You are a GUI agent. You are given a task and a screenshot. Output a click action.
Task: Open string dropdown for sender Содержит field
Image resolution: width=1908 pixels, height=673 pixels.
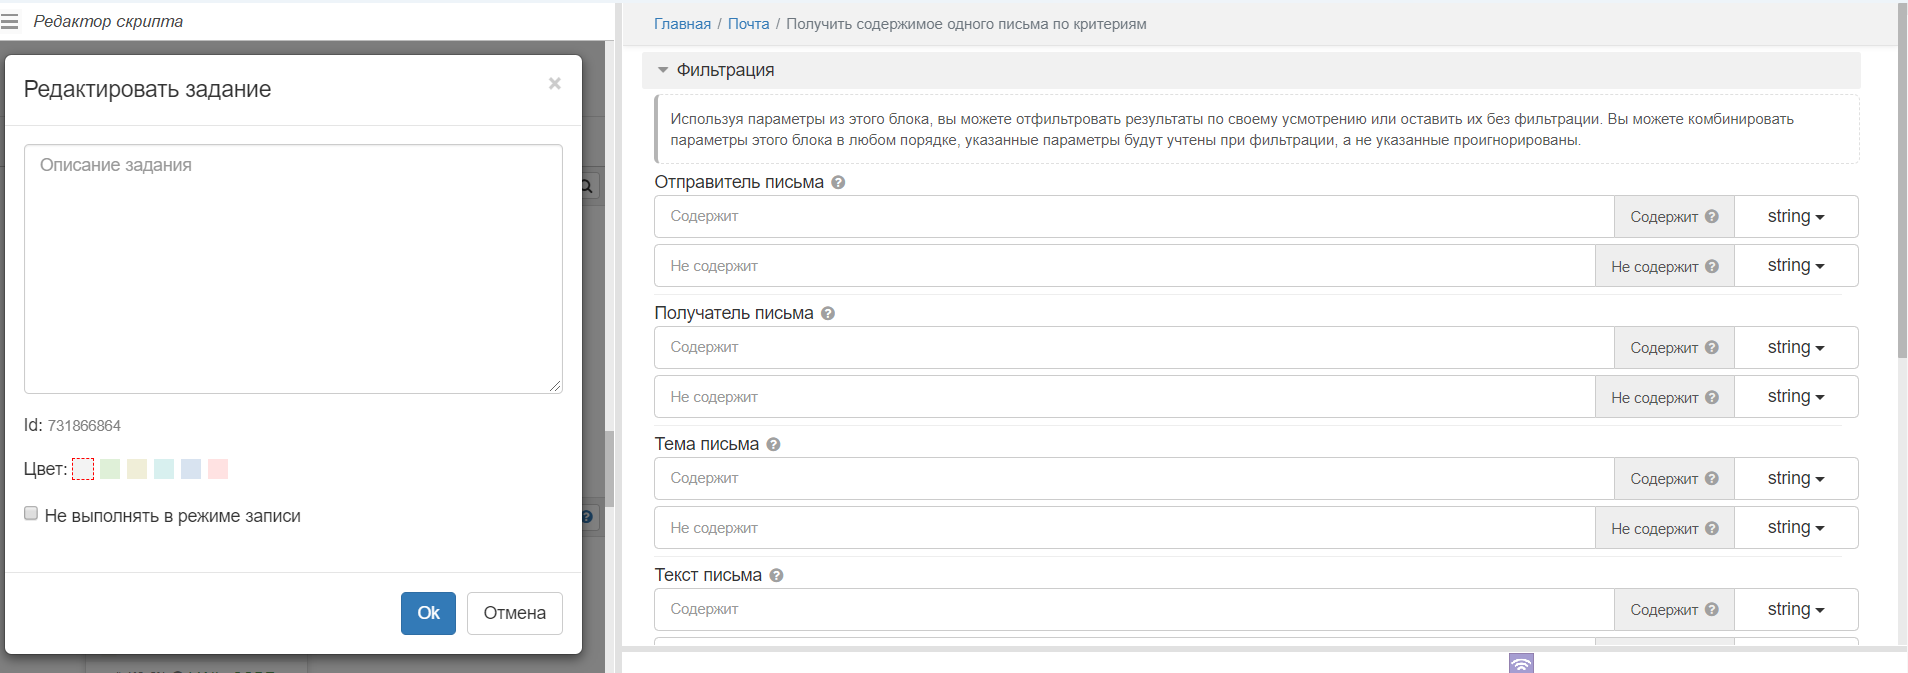tap(1795, 217)
